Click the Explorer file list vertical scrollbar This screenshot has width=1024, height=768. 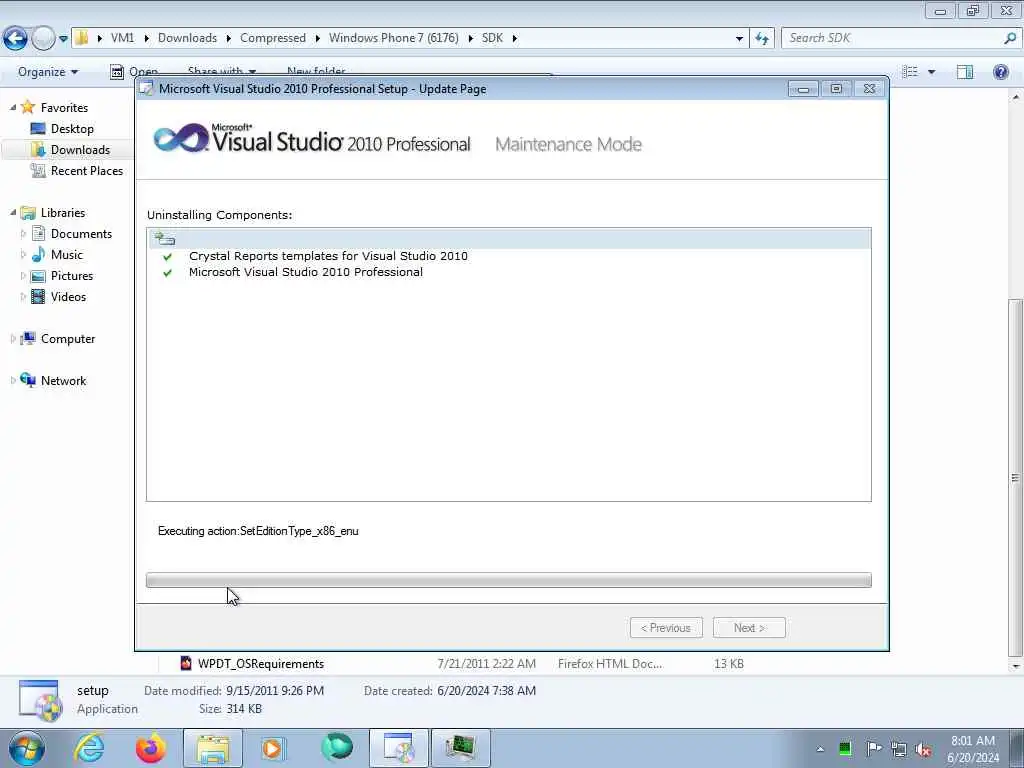1016,478
